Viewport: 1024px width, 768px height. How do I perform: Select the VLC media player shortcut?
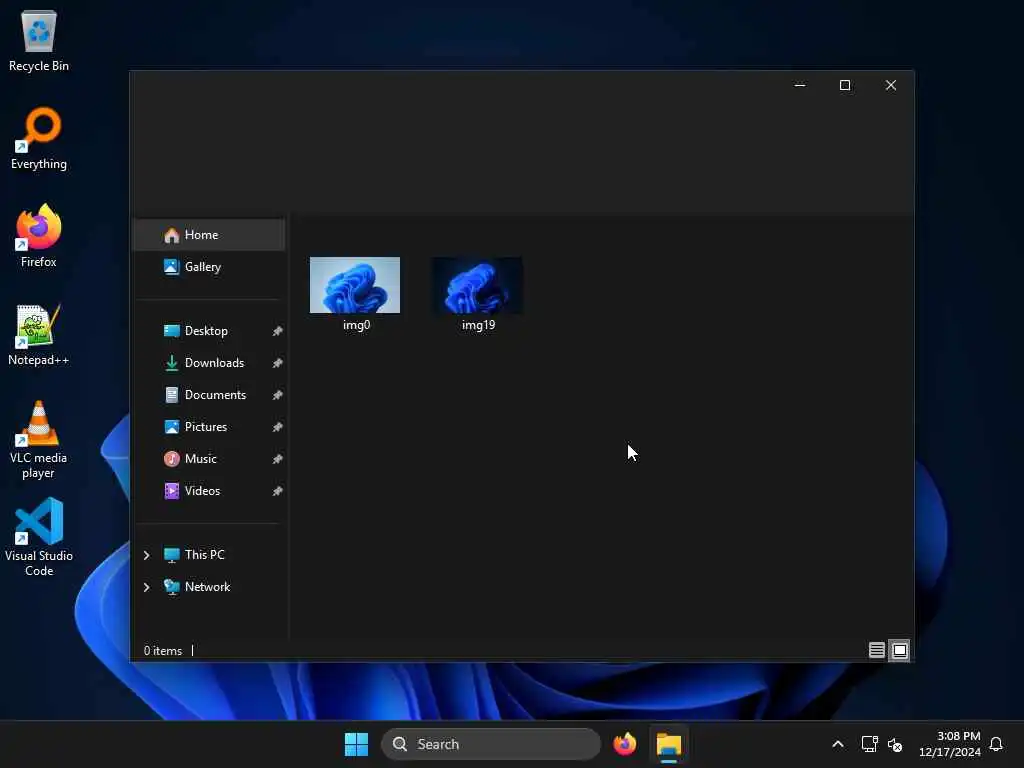39,440
